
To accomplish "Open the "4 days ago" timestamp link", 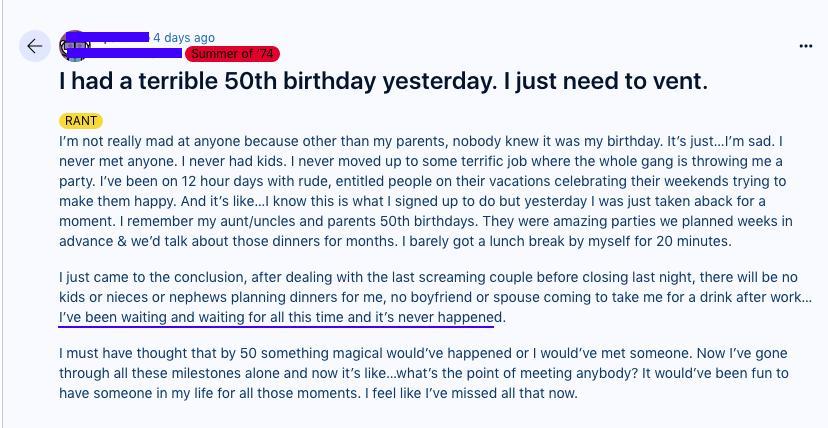I will point(184,37).
